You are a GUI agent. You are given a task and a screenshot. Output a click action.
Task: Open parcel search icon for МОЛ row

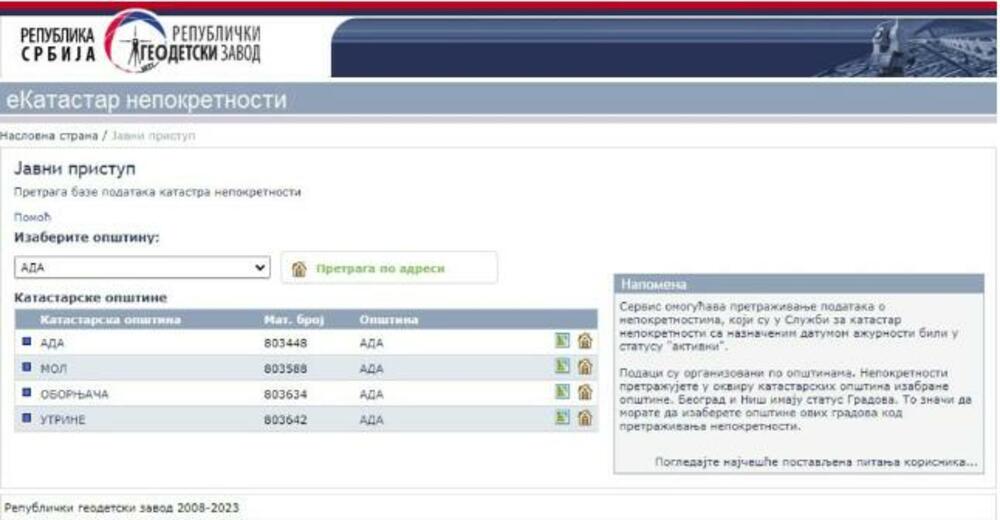coord(562,367)
